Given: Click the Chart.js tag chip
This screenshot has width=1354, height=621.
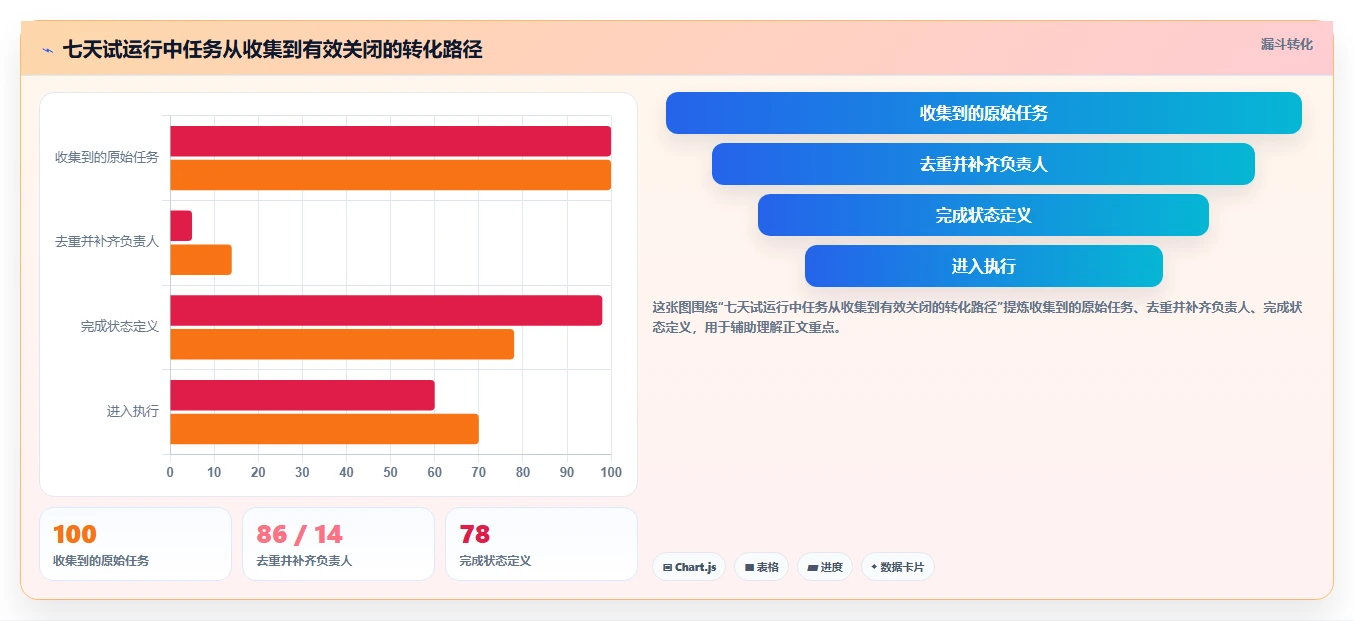Looking at the screenshot, I should (x=689, y=567).
